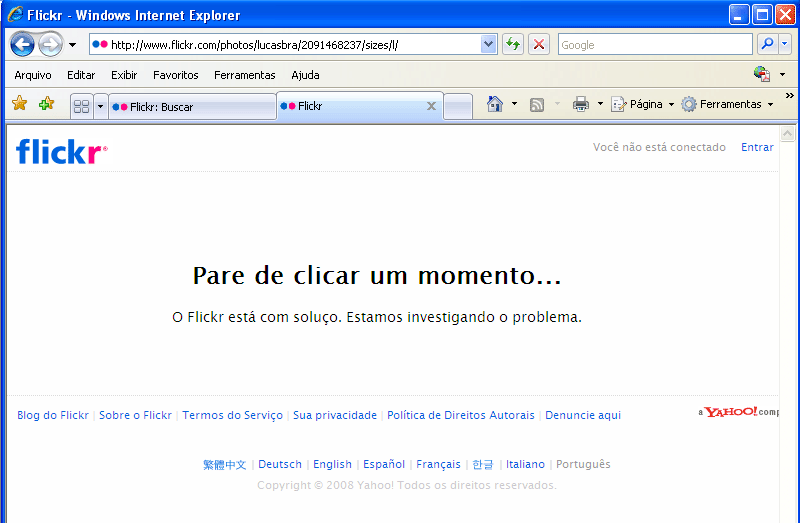Click the PDF converter icon in menu bar
Screen dimensions: 800x523
[762, 74]
